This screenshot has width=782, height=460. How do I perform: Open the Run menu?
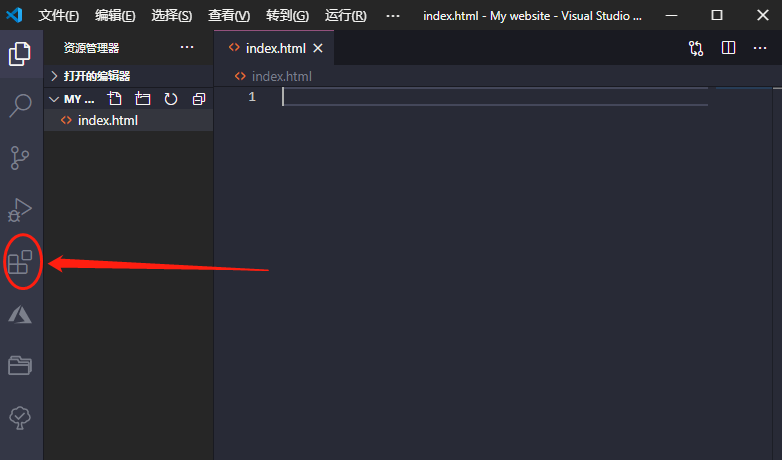point(346,15)
